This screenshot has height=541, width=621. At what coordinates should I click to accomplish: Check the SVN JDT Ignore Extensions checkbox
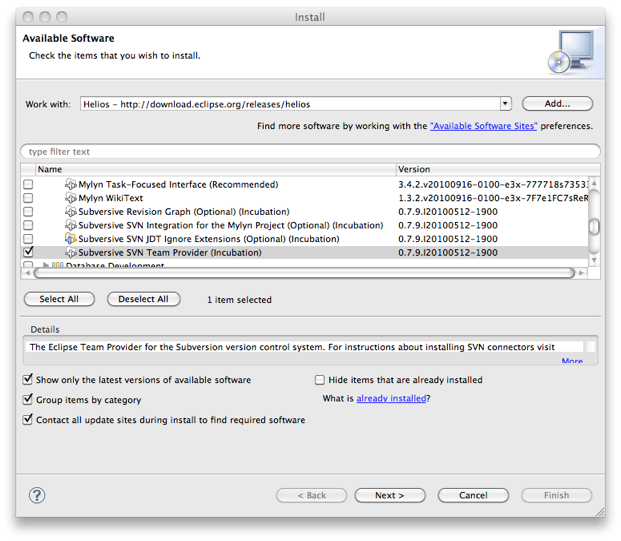click(x=28, y=239)
